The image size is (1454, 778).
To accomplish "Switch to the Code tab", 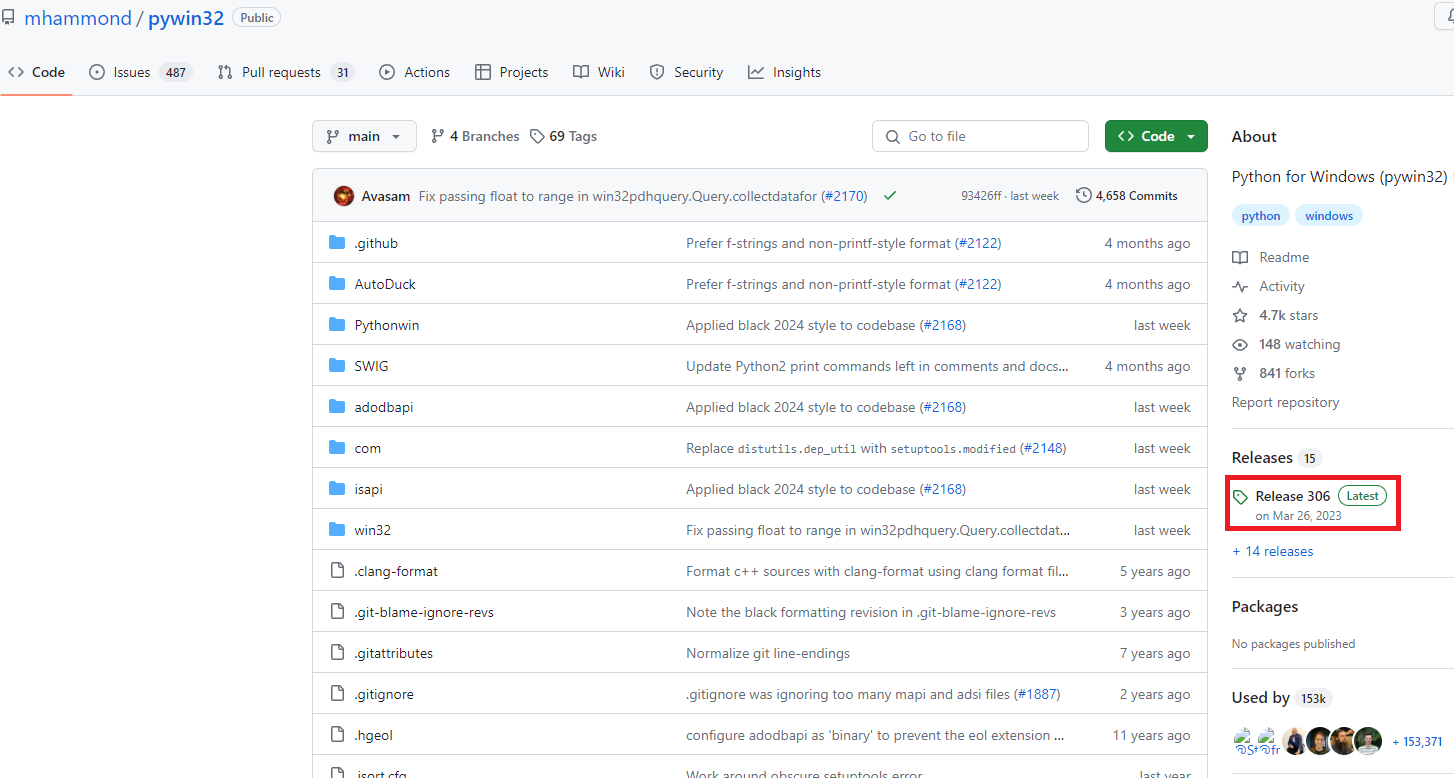I will pyautogui.click(x=36, y=72).
